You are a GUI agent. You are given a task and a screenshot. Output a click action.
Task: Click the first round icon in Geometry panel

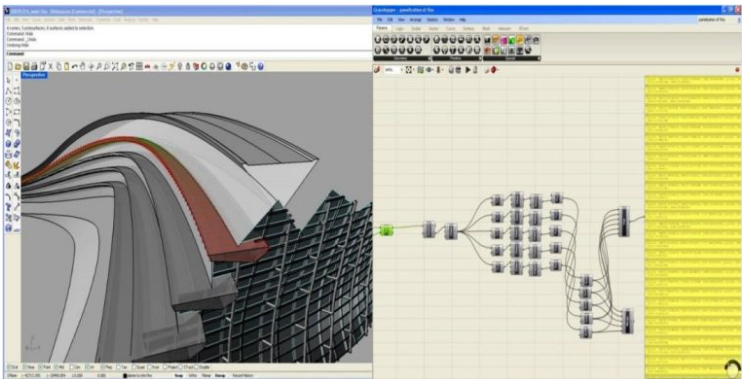[377, 40]
